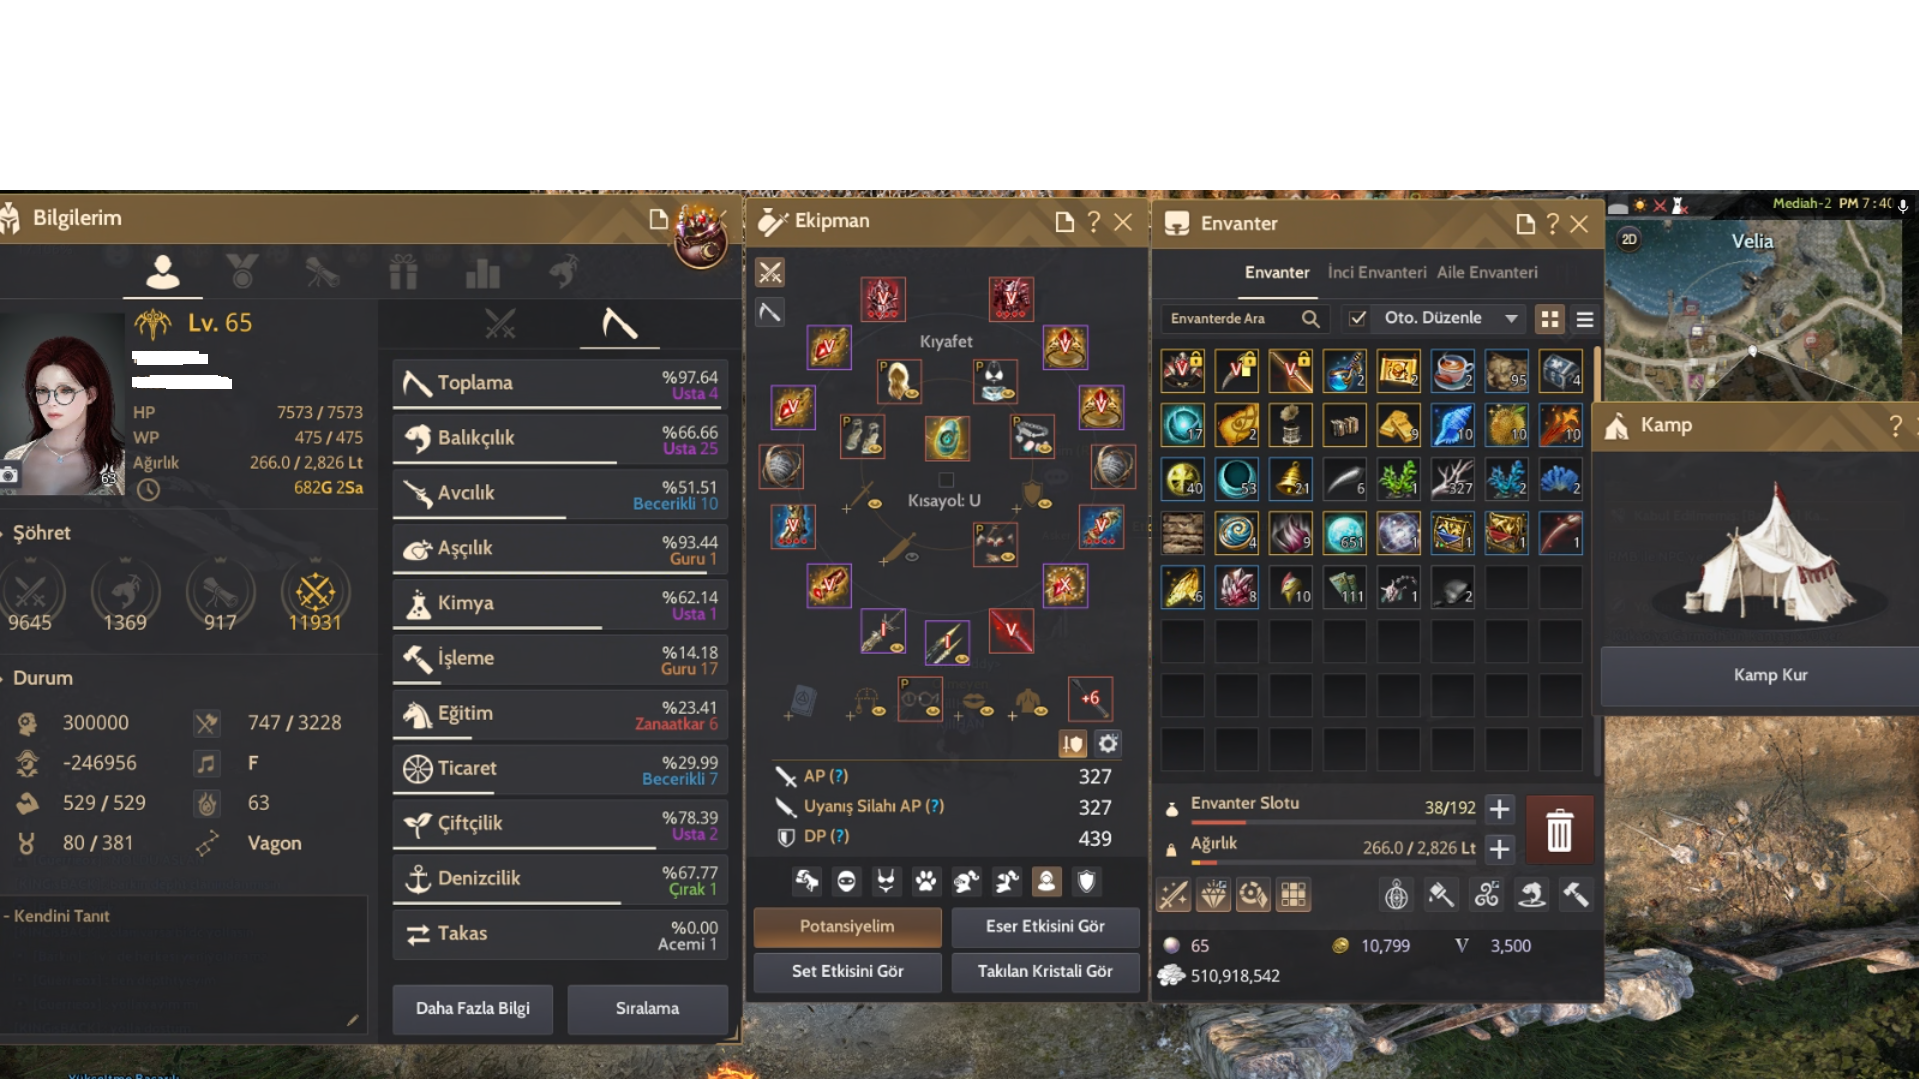Switch to the İnci Envanteri tab
This screenshot has height=1079, width=1919.
[x=1376, y=272]
